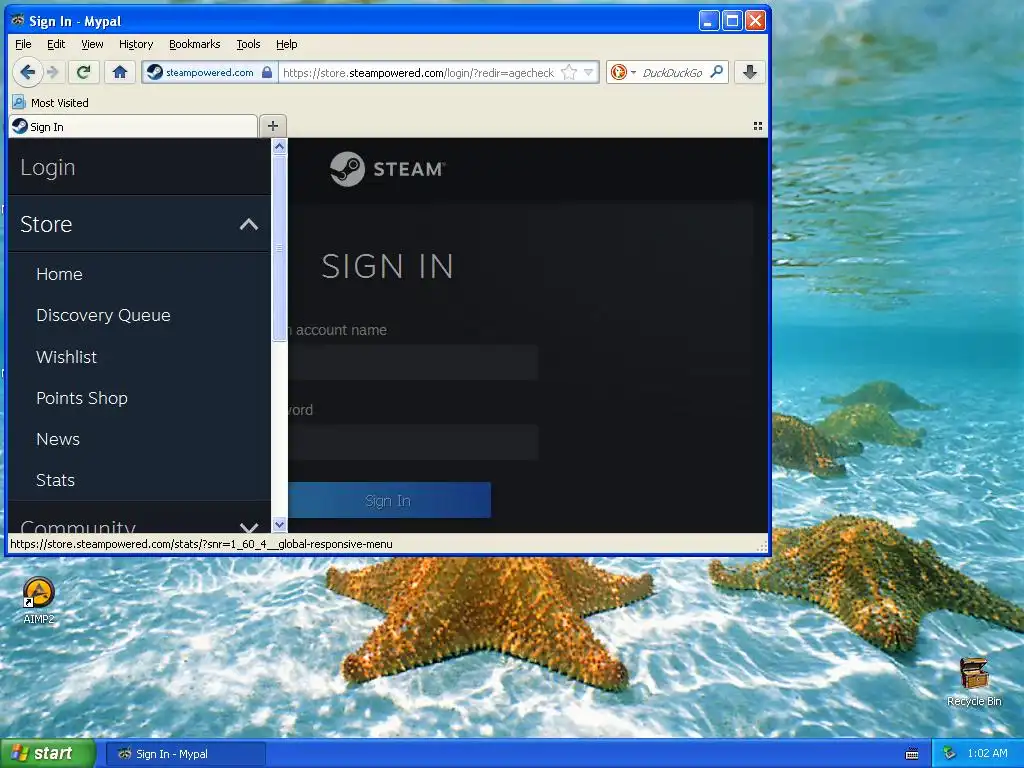Maximize the Mypal window
The height and width of the screenshot is (768, 1024).
[x=732, y=21]
